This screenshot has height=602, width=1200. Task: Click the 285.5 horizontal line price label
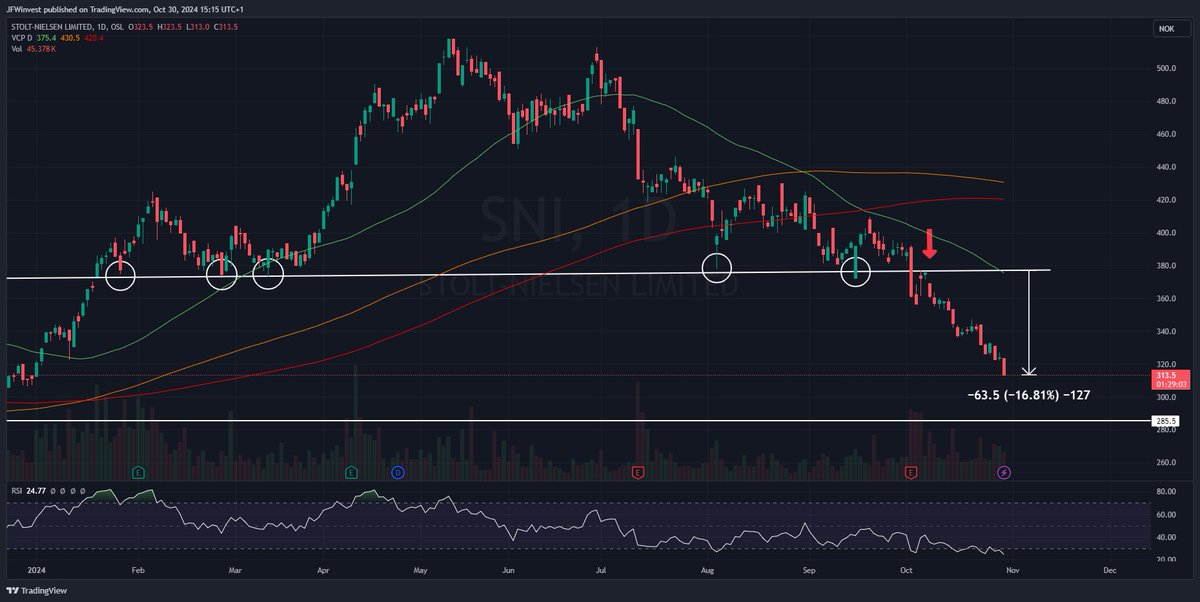coord(1166,422)
